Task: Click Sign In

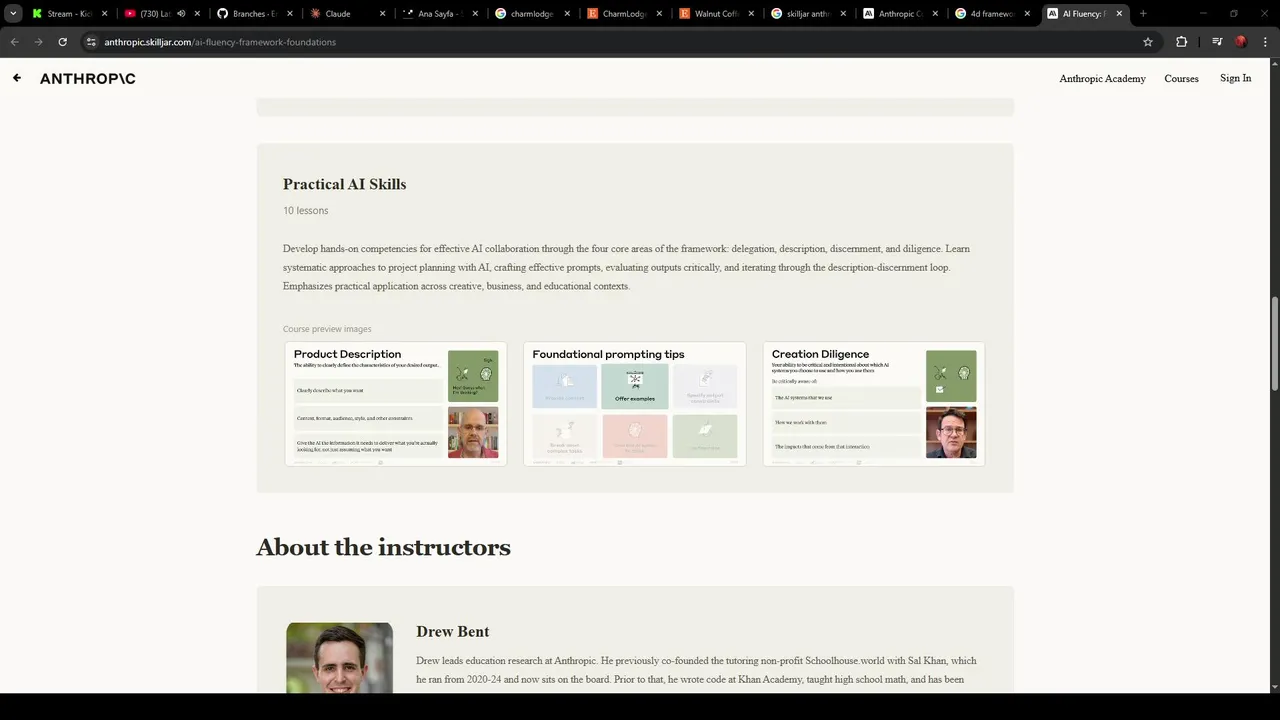Action: click(x=1235, y=78)
